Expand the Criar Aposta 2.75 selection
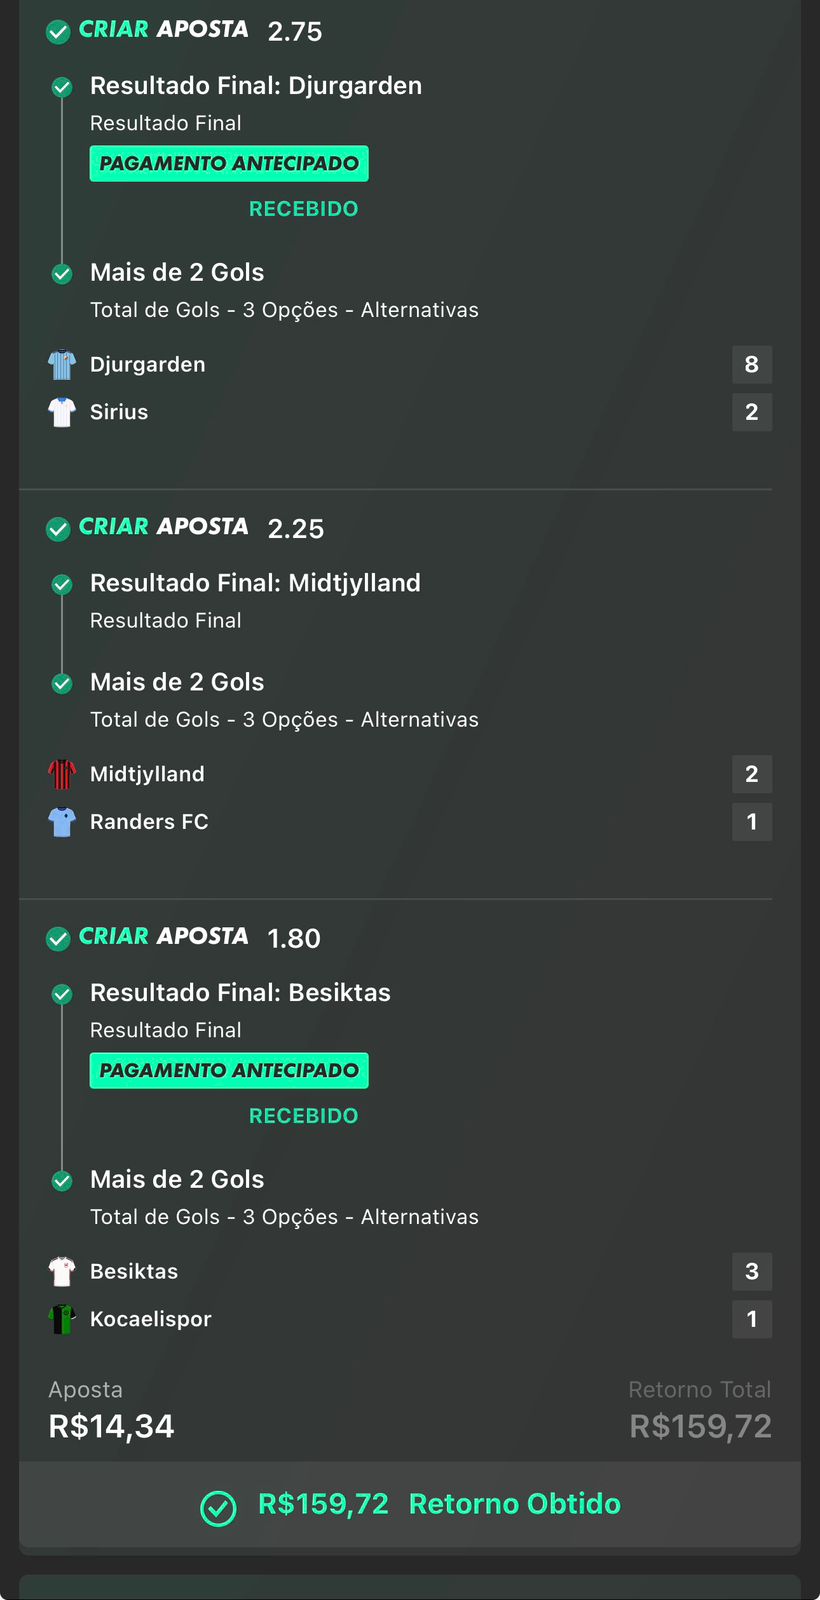The image size is (820, 1600). 164,30
